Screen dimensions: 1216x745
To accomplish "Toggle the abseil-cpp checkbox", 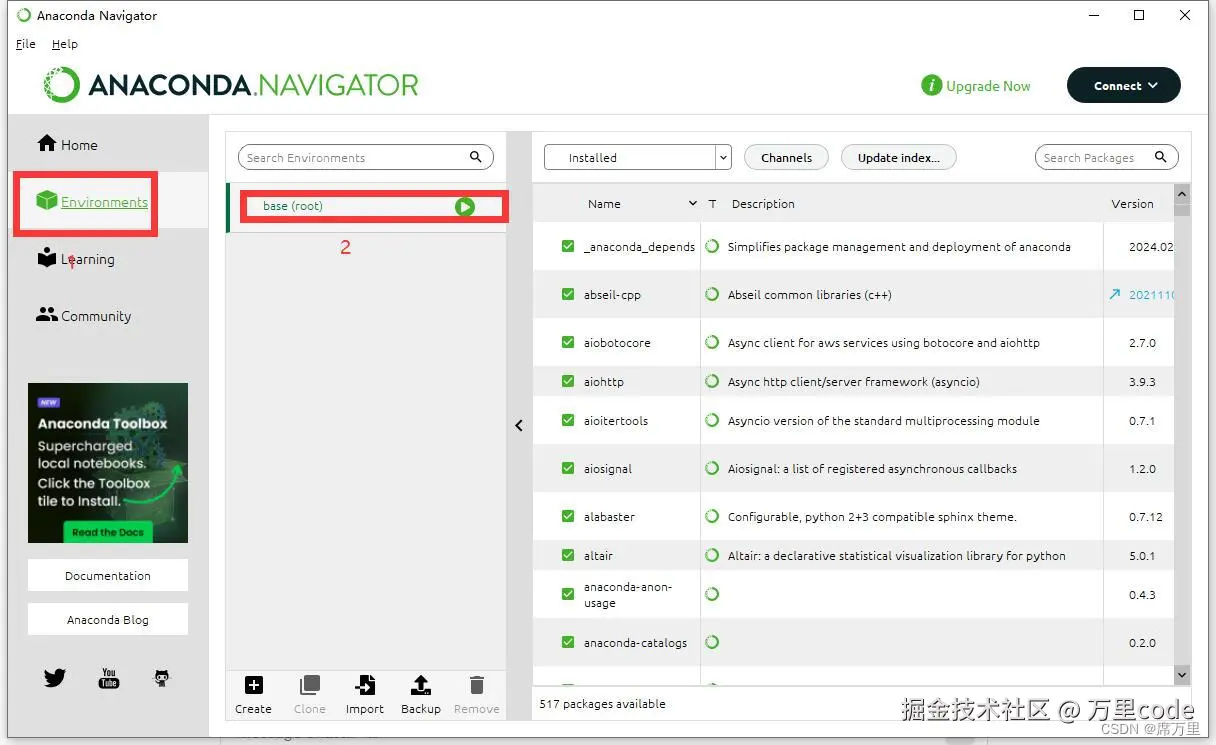I will point(568,294).
